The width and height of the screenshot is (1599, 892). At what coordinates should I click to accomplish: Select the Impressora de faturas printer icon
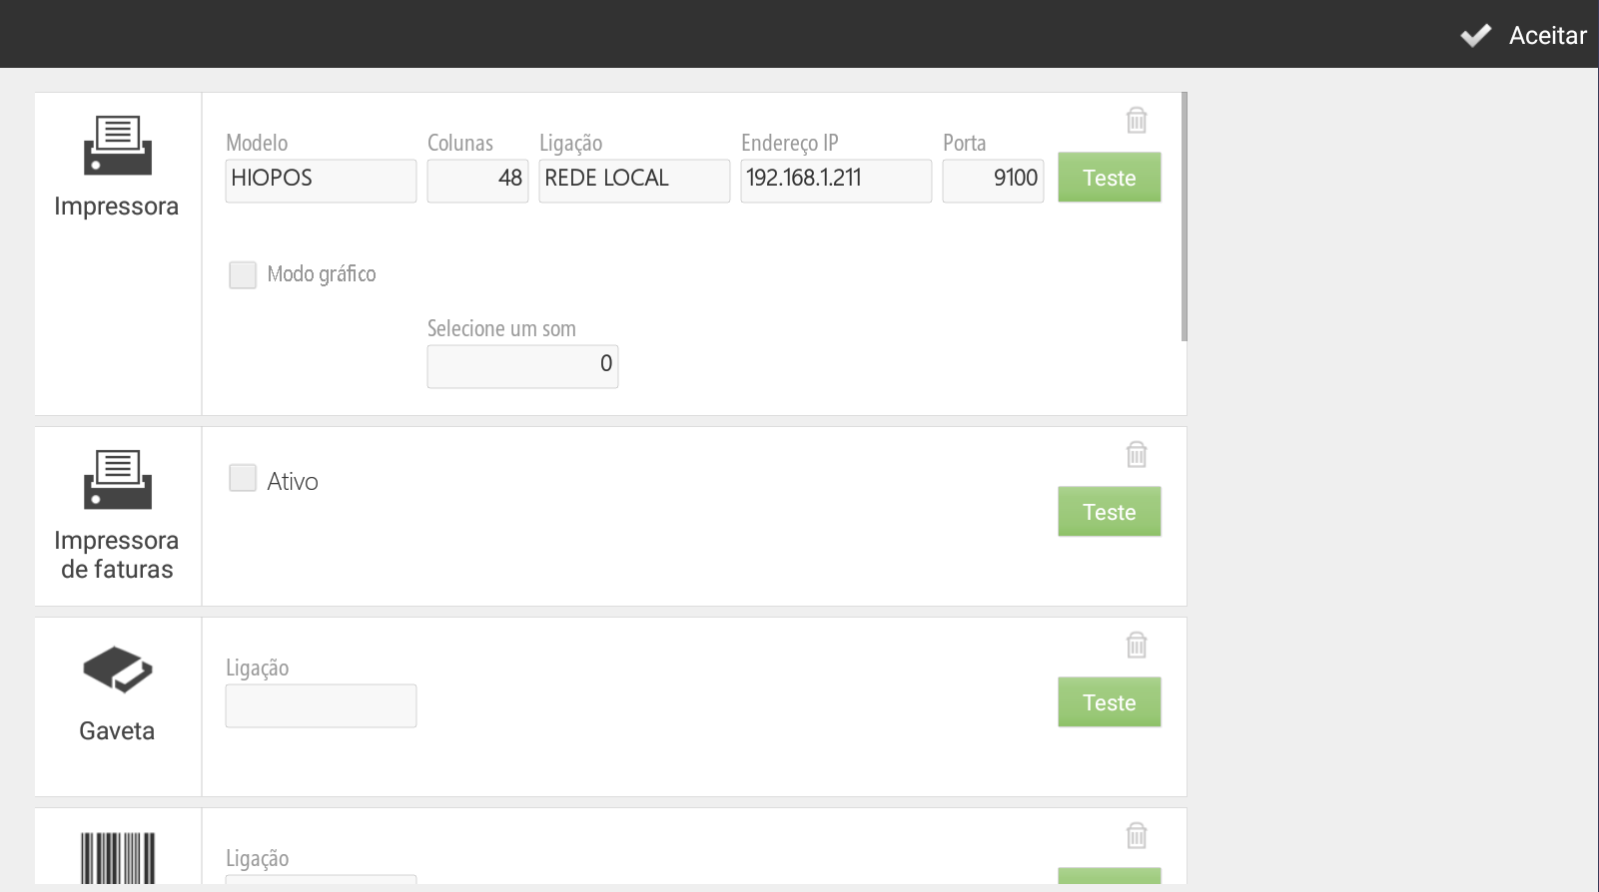(x=118, y=479)
